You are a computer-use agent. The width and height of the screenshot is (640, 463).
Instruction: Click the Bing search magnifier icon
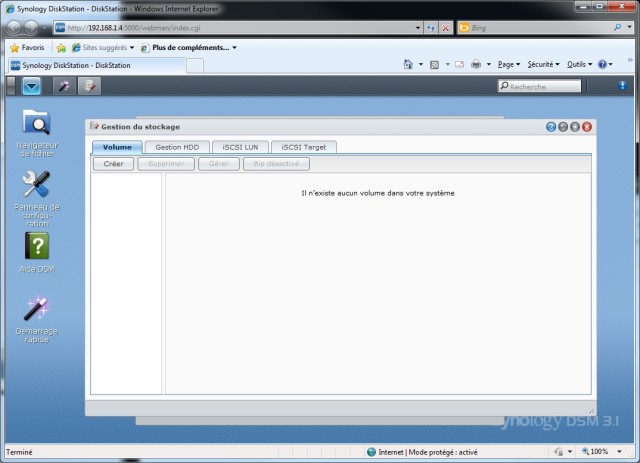click(618, 27)
